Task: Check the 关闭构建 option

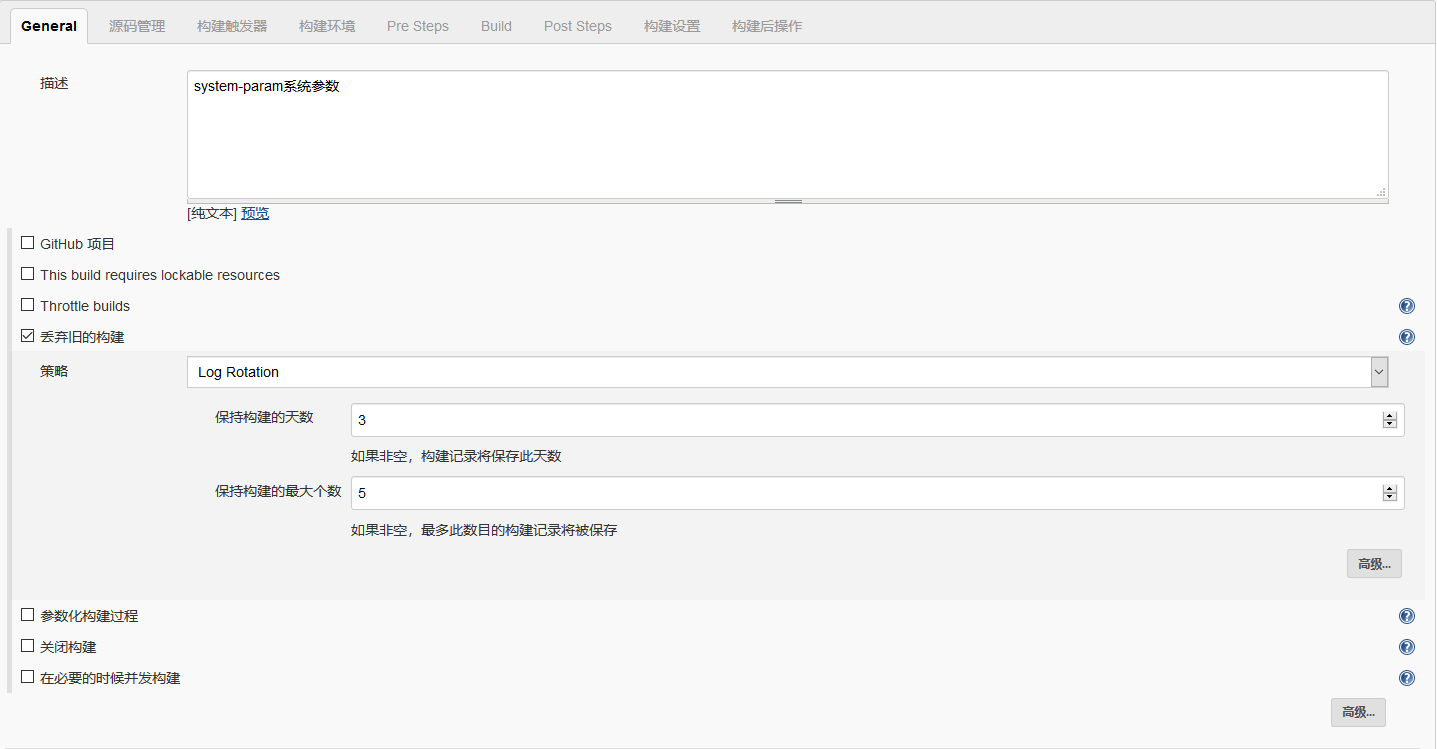Action: [28, 646]
